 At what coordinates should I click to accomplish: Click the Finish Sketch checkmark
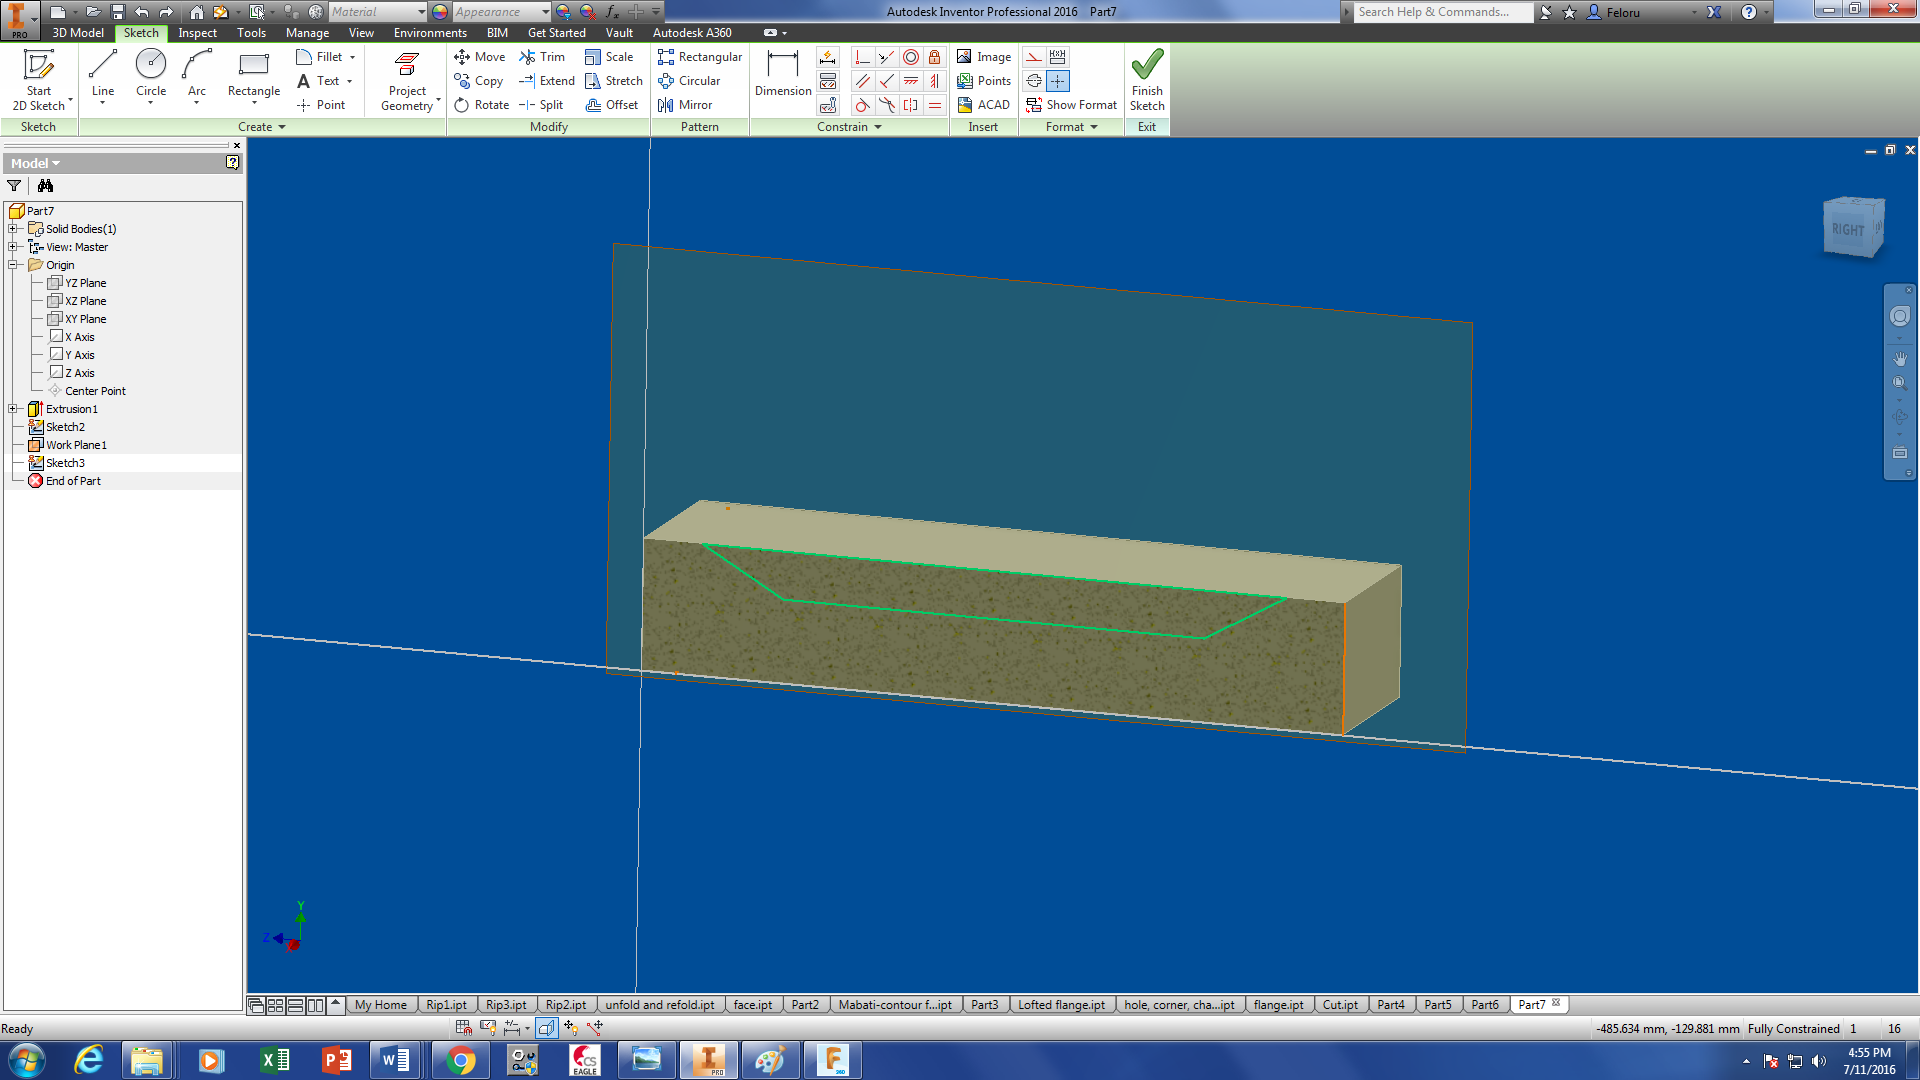click(1147, 65)
